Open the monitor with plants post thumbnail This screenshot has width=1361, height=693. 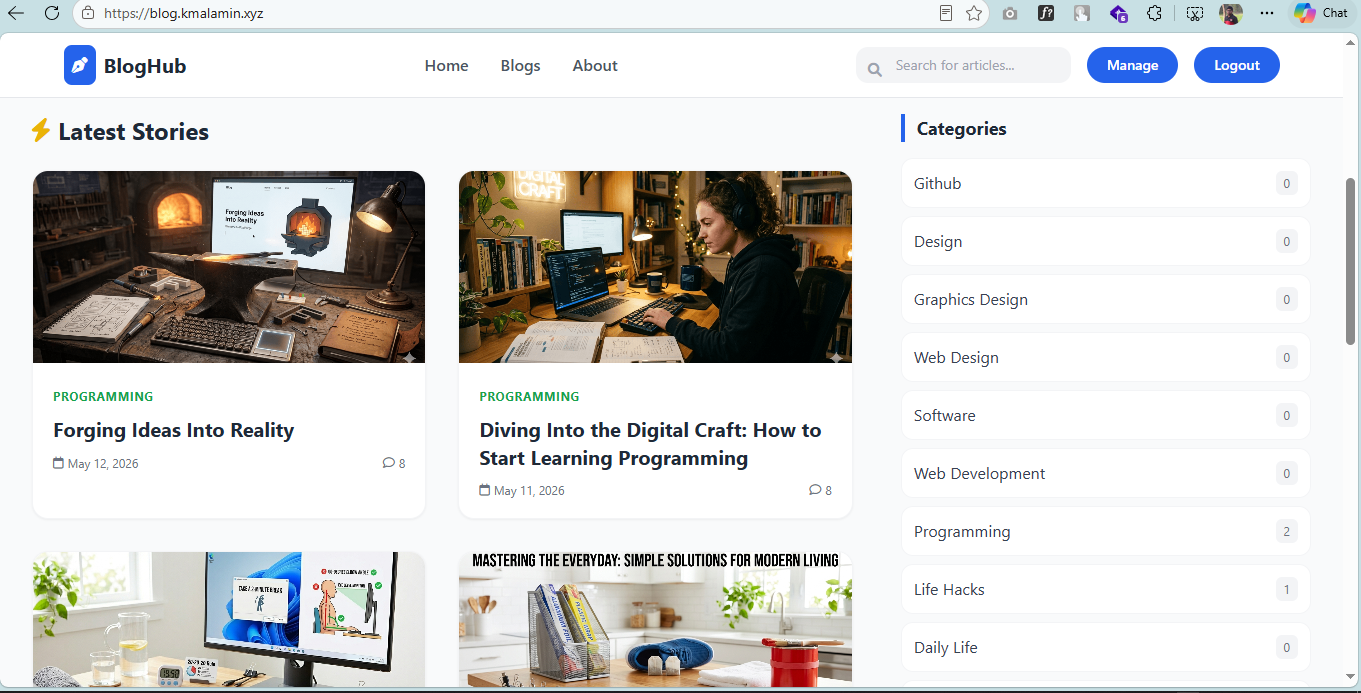pyautogui.click(x=229, y=620)
